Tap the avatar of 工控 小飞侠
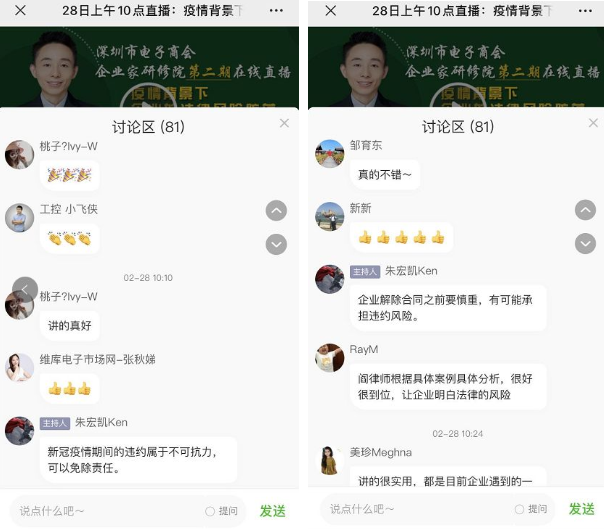 (x=19, y=218)
